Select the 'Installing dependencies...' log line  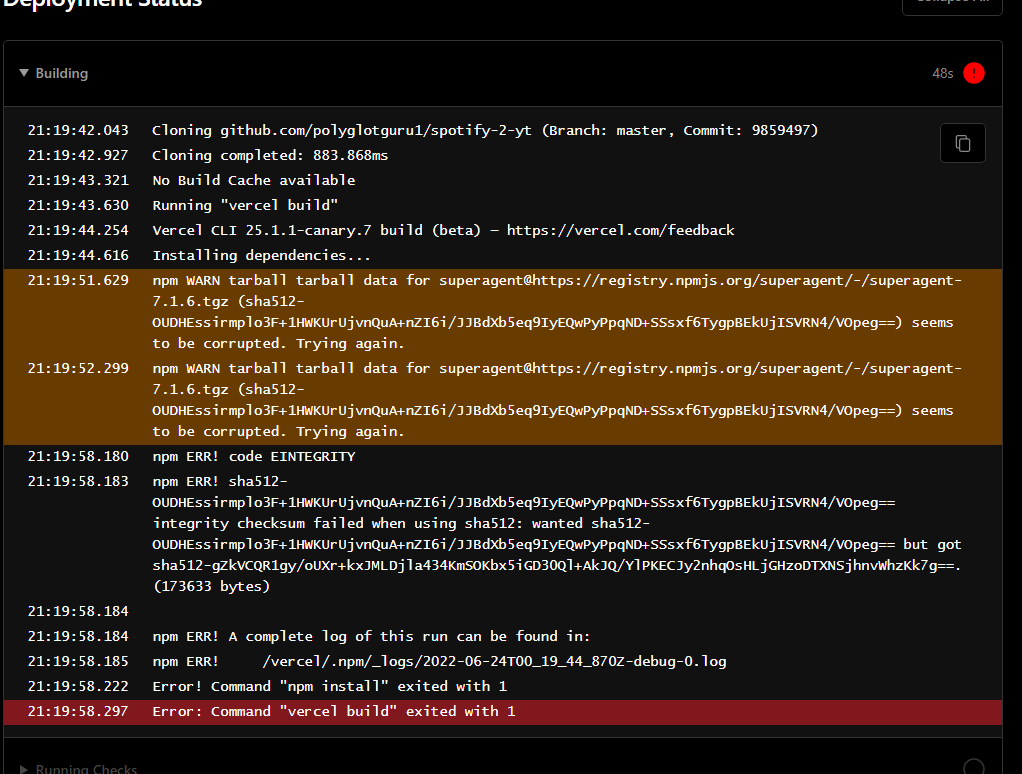(261, 255)
